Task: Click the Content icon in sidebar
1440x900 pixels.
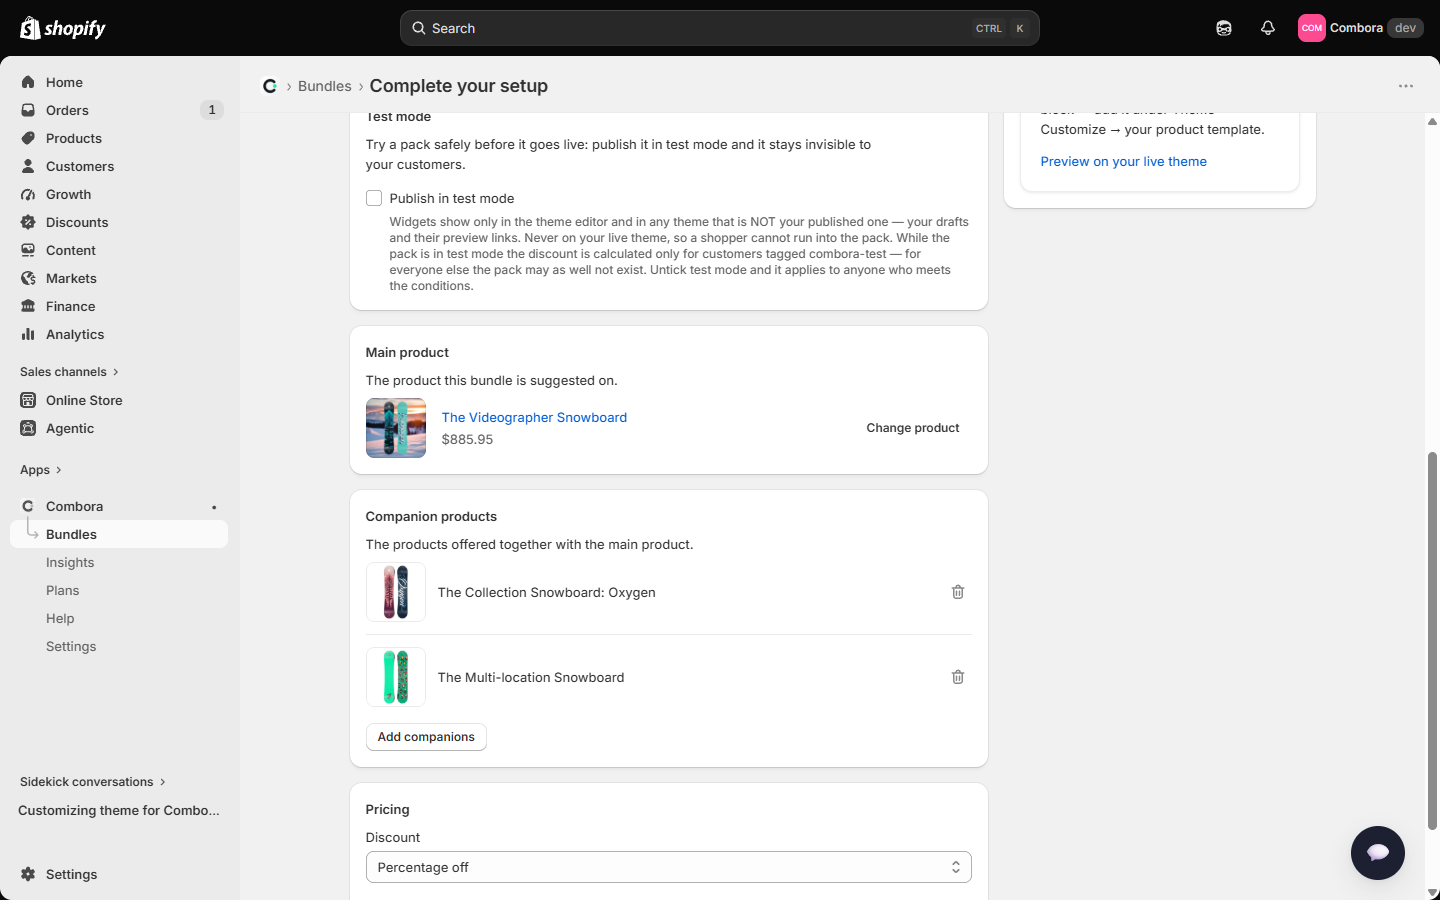Action: 28,250
